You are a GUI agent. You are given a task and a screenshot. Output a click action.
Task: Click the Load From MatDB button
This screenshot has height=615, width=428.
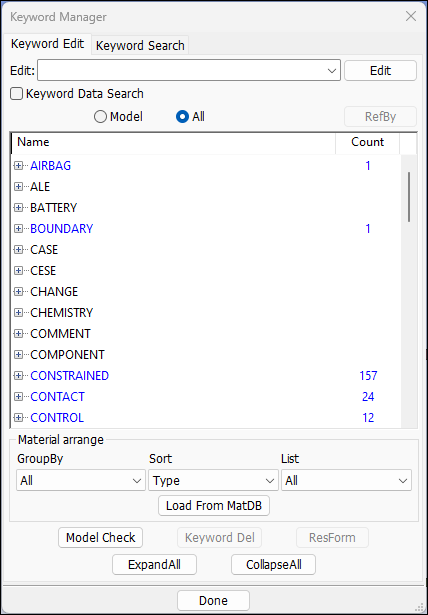(x=214, y=506)
